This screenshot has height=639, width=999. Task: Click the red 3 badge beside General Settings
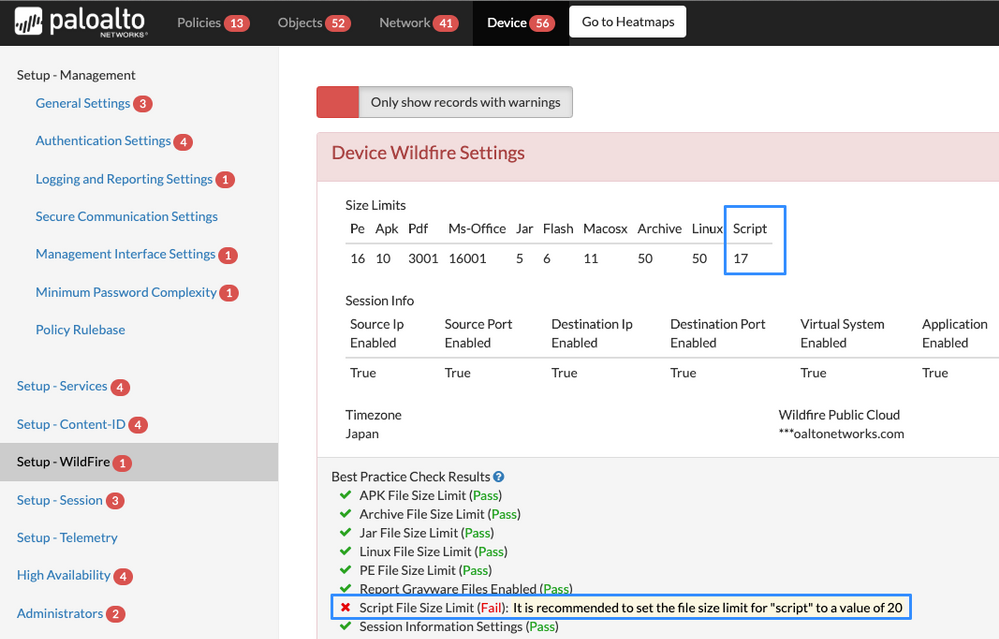click(x=143, y=104)
